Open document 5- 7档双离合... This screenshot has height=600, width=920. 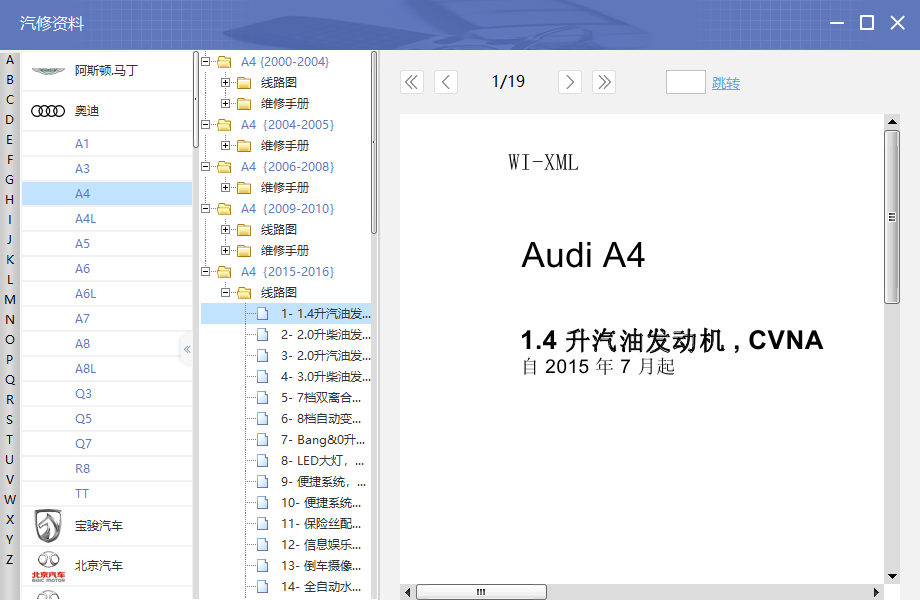tap(321, 398)
